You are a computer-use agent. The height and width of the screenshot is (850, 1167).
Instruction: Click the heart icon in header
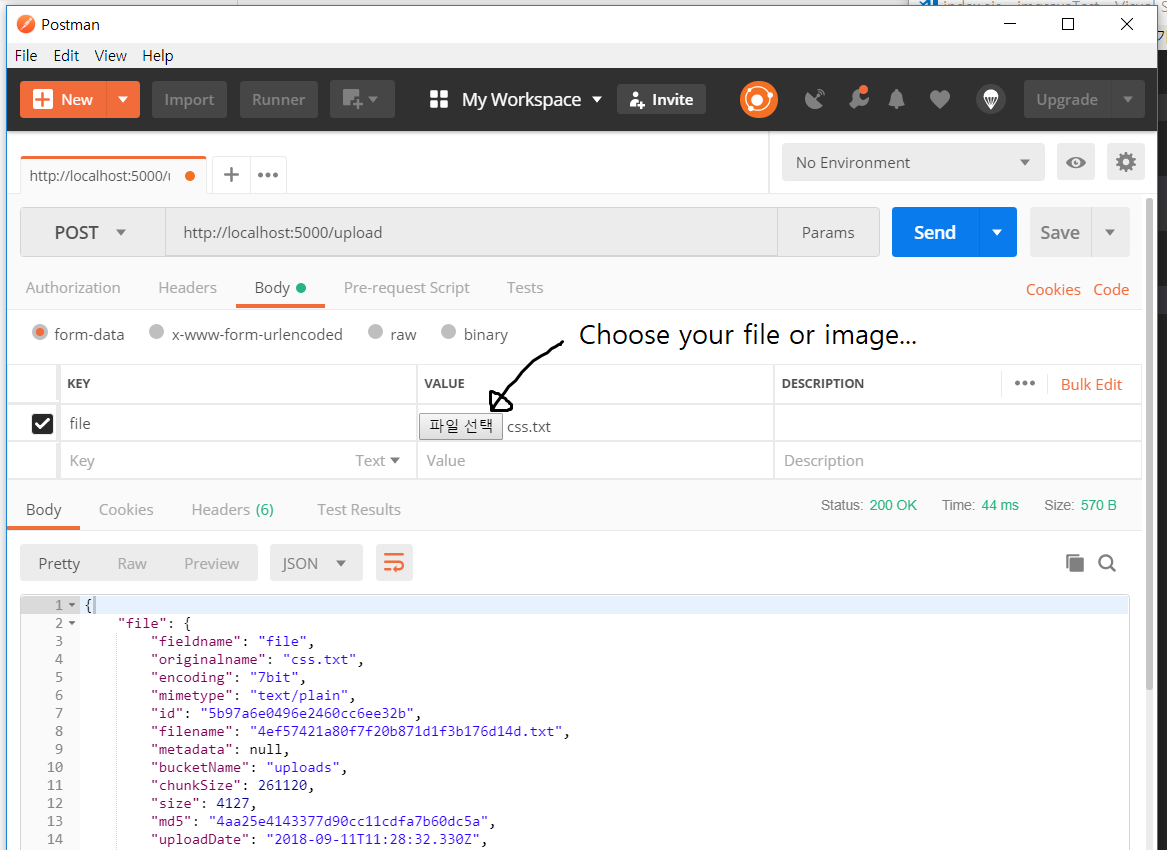coord(940,99)
